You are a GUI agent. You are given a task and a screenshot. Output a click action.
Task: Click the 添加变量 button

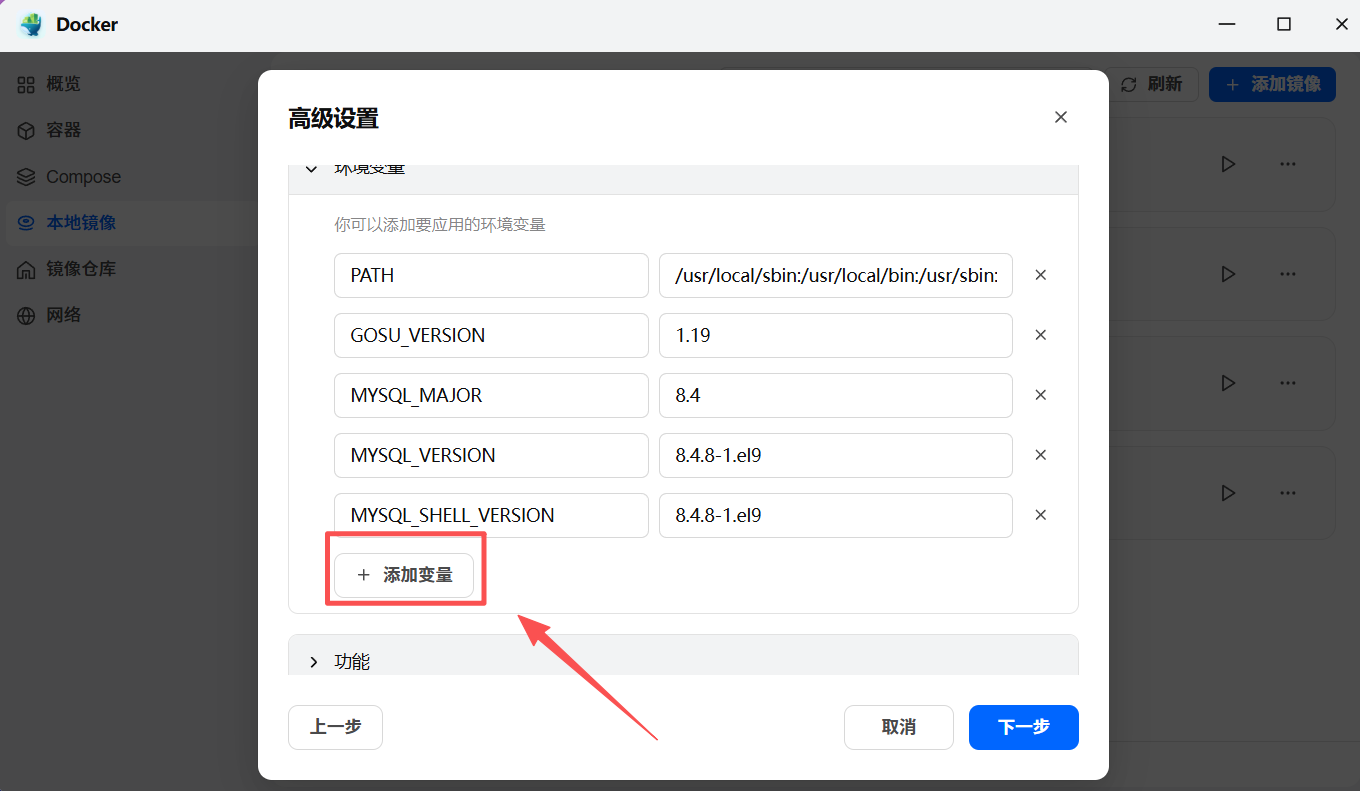[x=404, y=575]
